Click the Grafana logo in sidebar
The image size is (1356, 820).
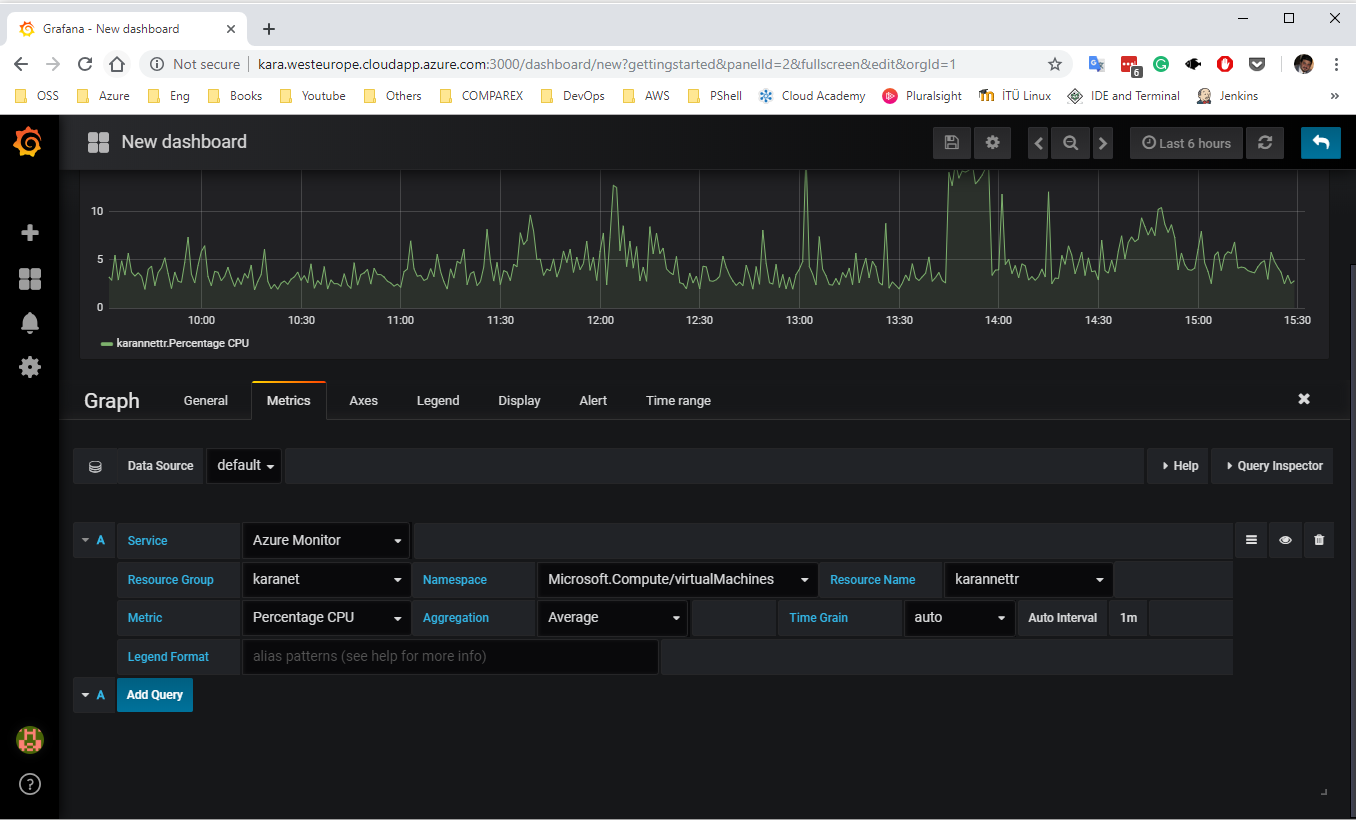(x=28, y=143)
